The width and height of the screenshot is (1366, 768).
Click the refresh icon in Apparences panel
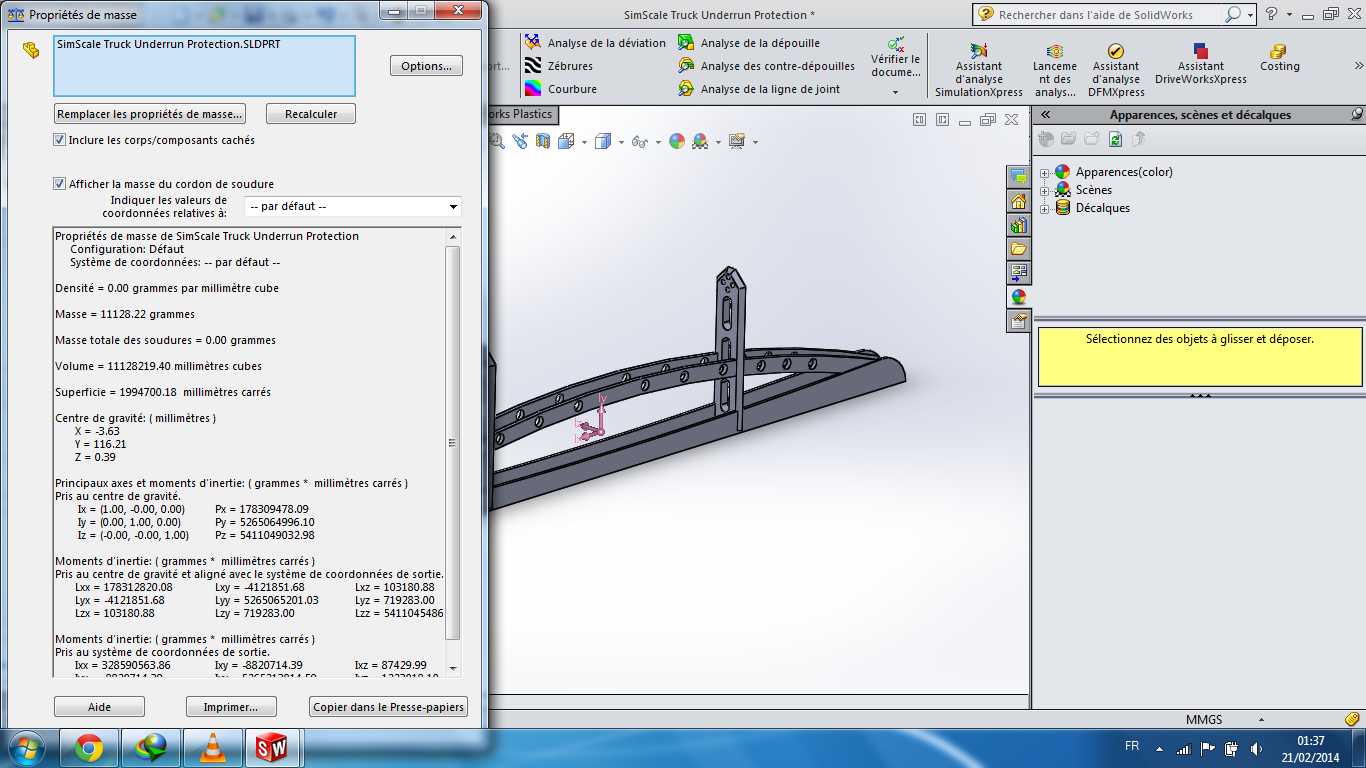pyautogui.click(x=1115, y=139)
